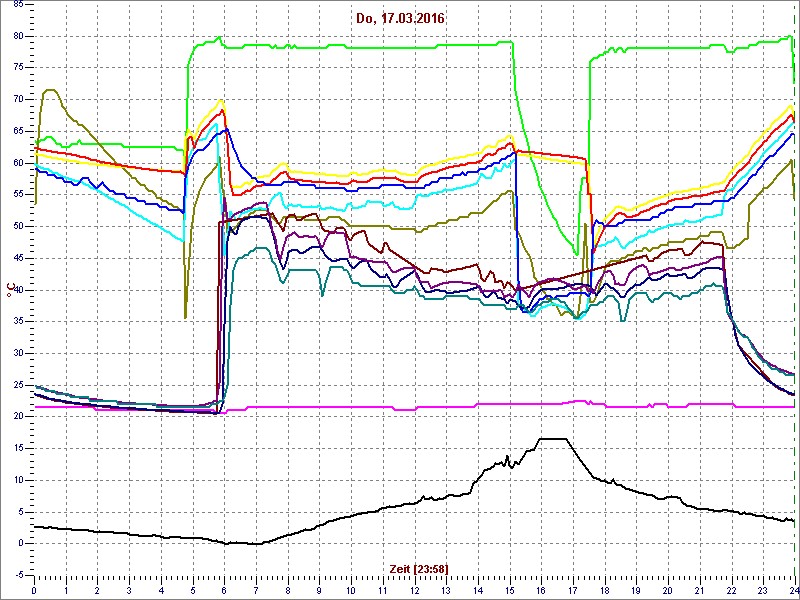Select the 35 label on the temperature axis
This screenshot has height=600, width=800.
click(17, 321)
